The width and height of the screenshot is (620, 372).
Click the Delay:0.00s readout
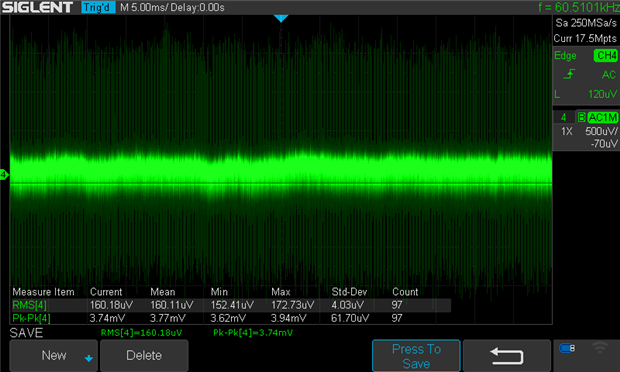tap(197, 8)
